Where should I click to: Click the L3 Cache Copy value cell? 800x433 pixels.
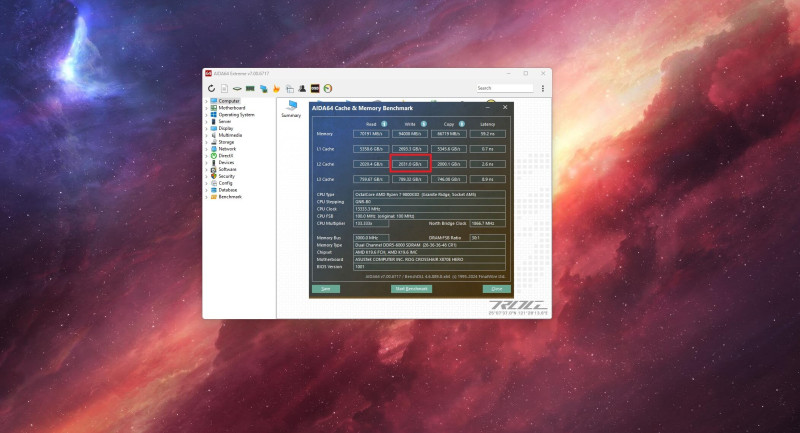click(x=448, y=179)
